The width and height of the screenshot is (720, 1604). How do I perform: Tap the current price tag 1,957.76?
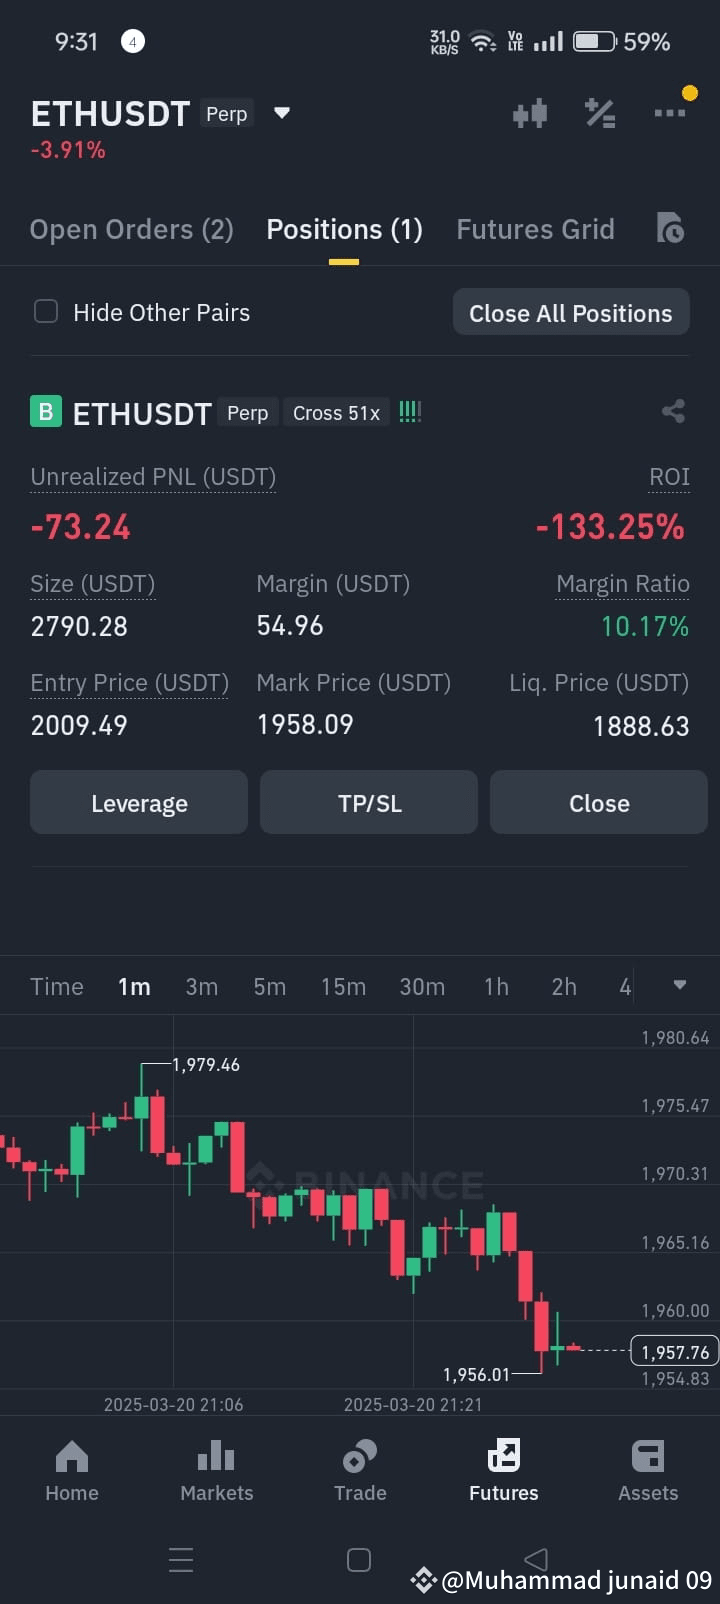tap(675, 1352)
